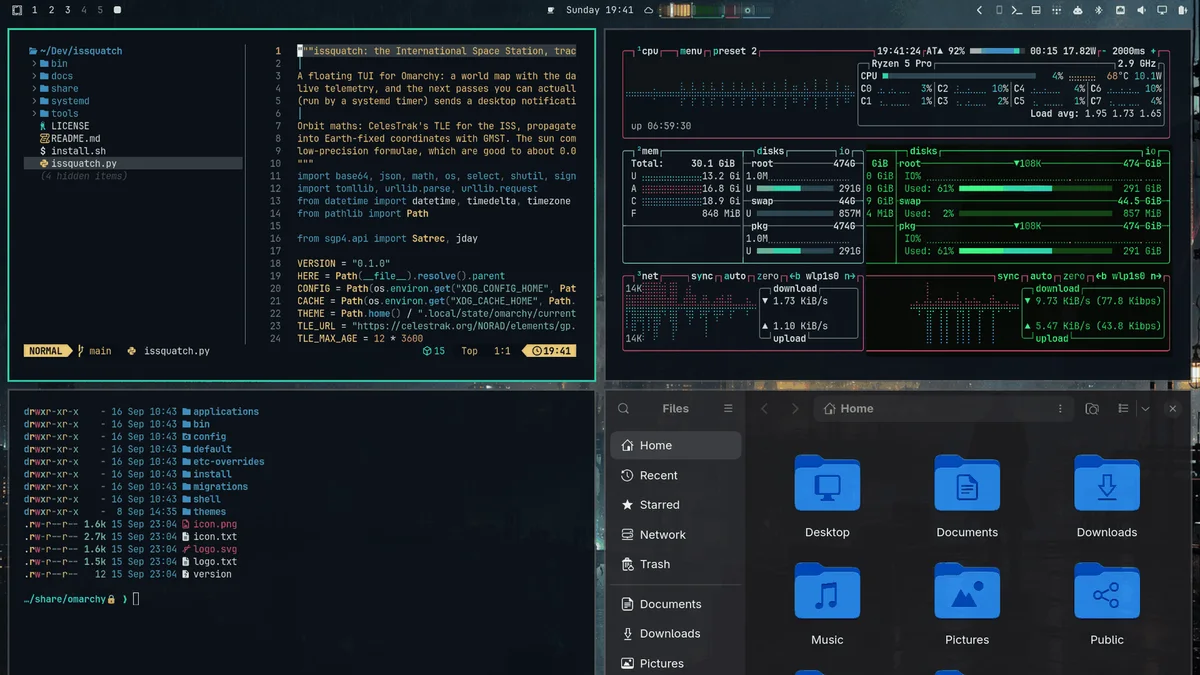Toggle net zero in green btop
Screen dimensions: 1200x675
tap(1074, 276)
